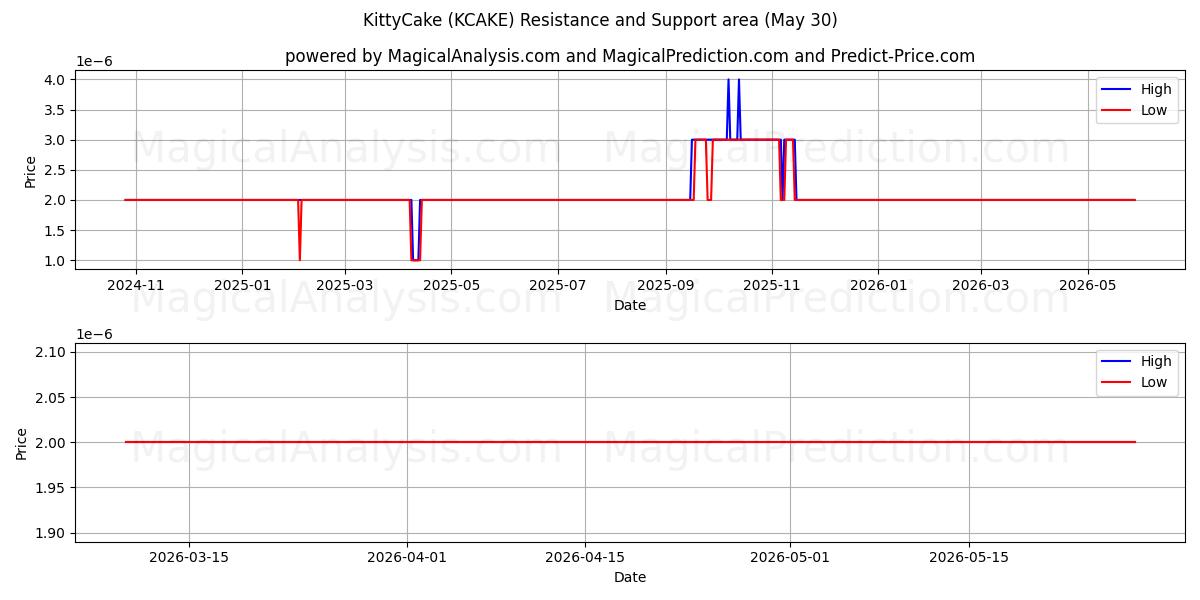1200x600 pixels.
Task: Click the '1.0' y-axis tick in top chart
Action: pyautogui.click(x=54, y=261)
